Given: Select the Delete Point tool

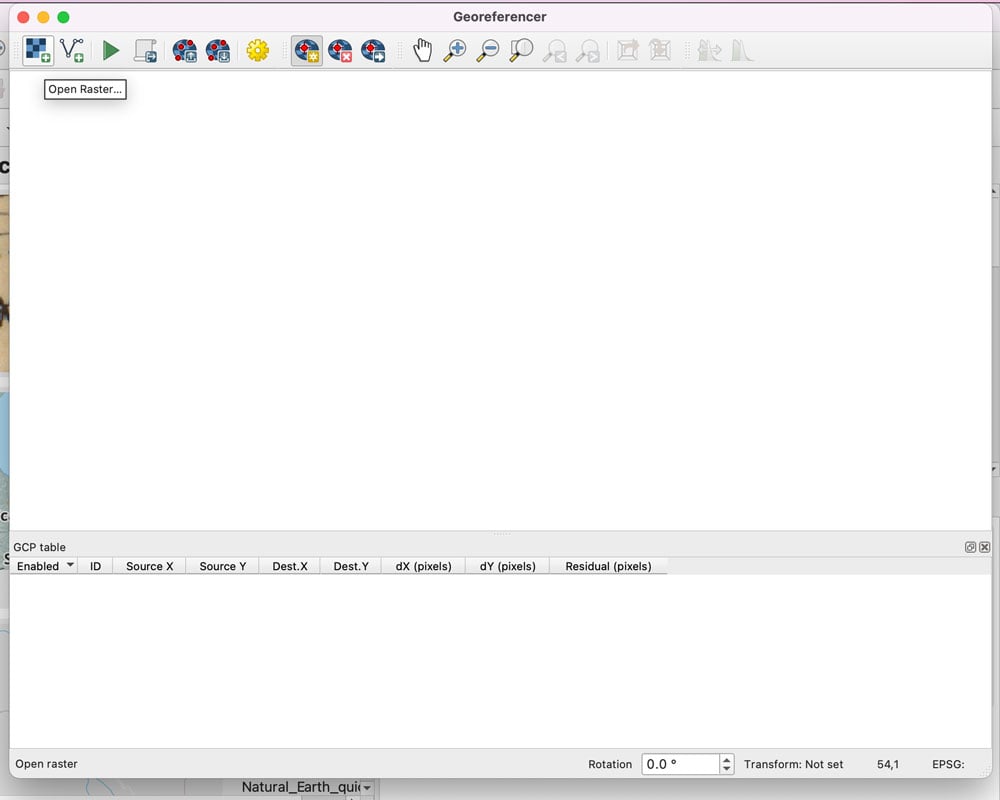Looking at the screenshot, I should 340,50.
